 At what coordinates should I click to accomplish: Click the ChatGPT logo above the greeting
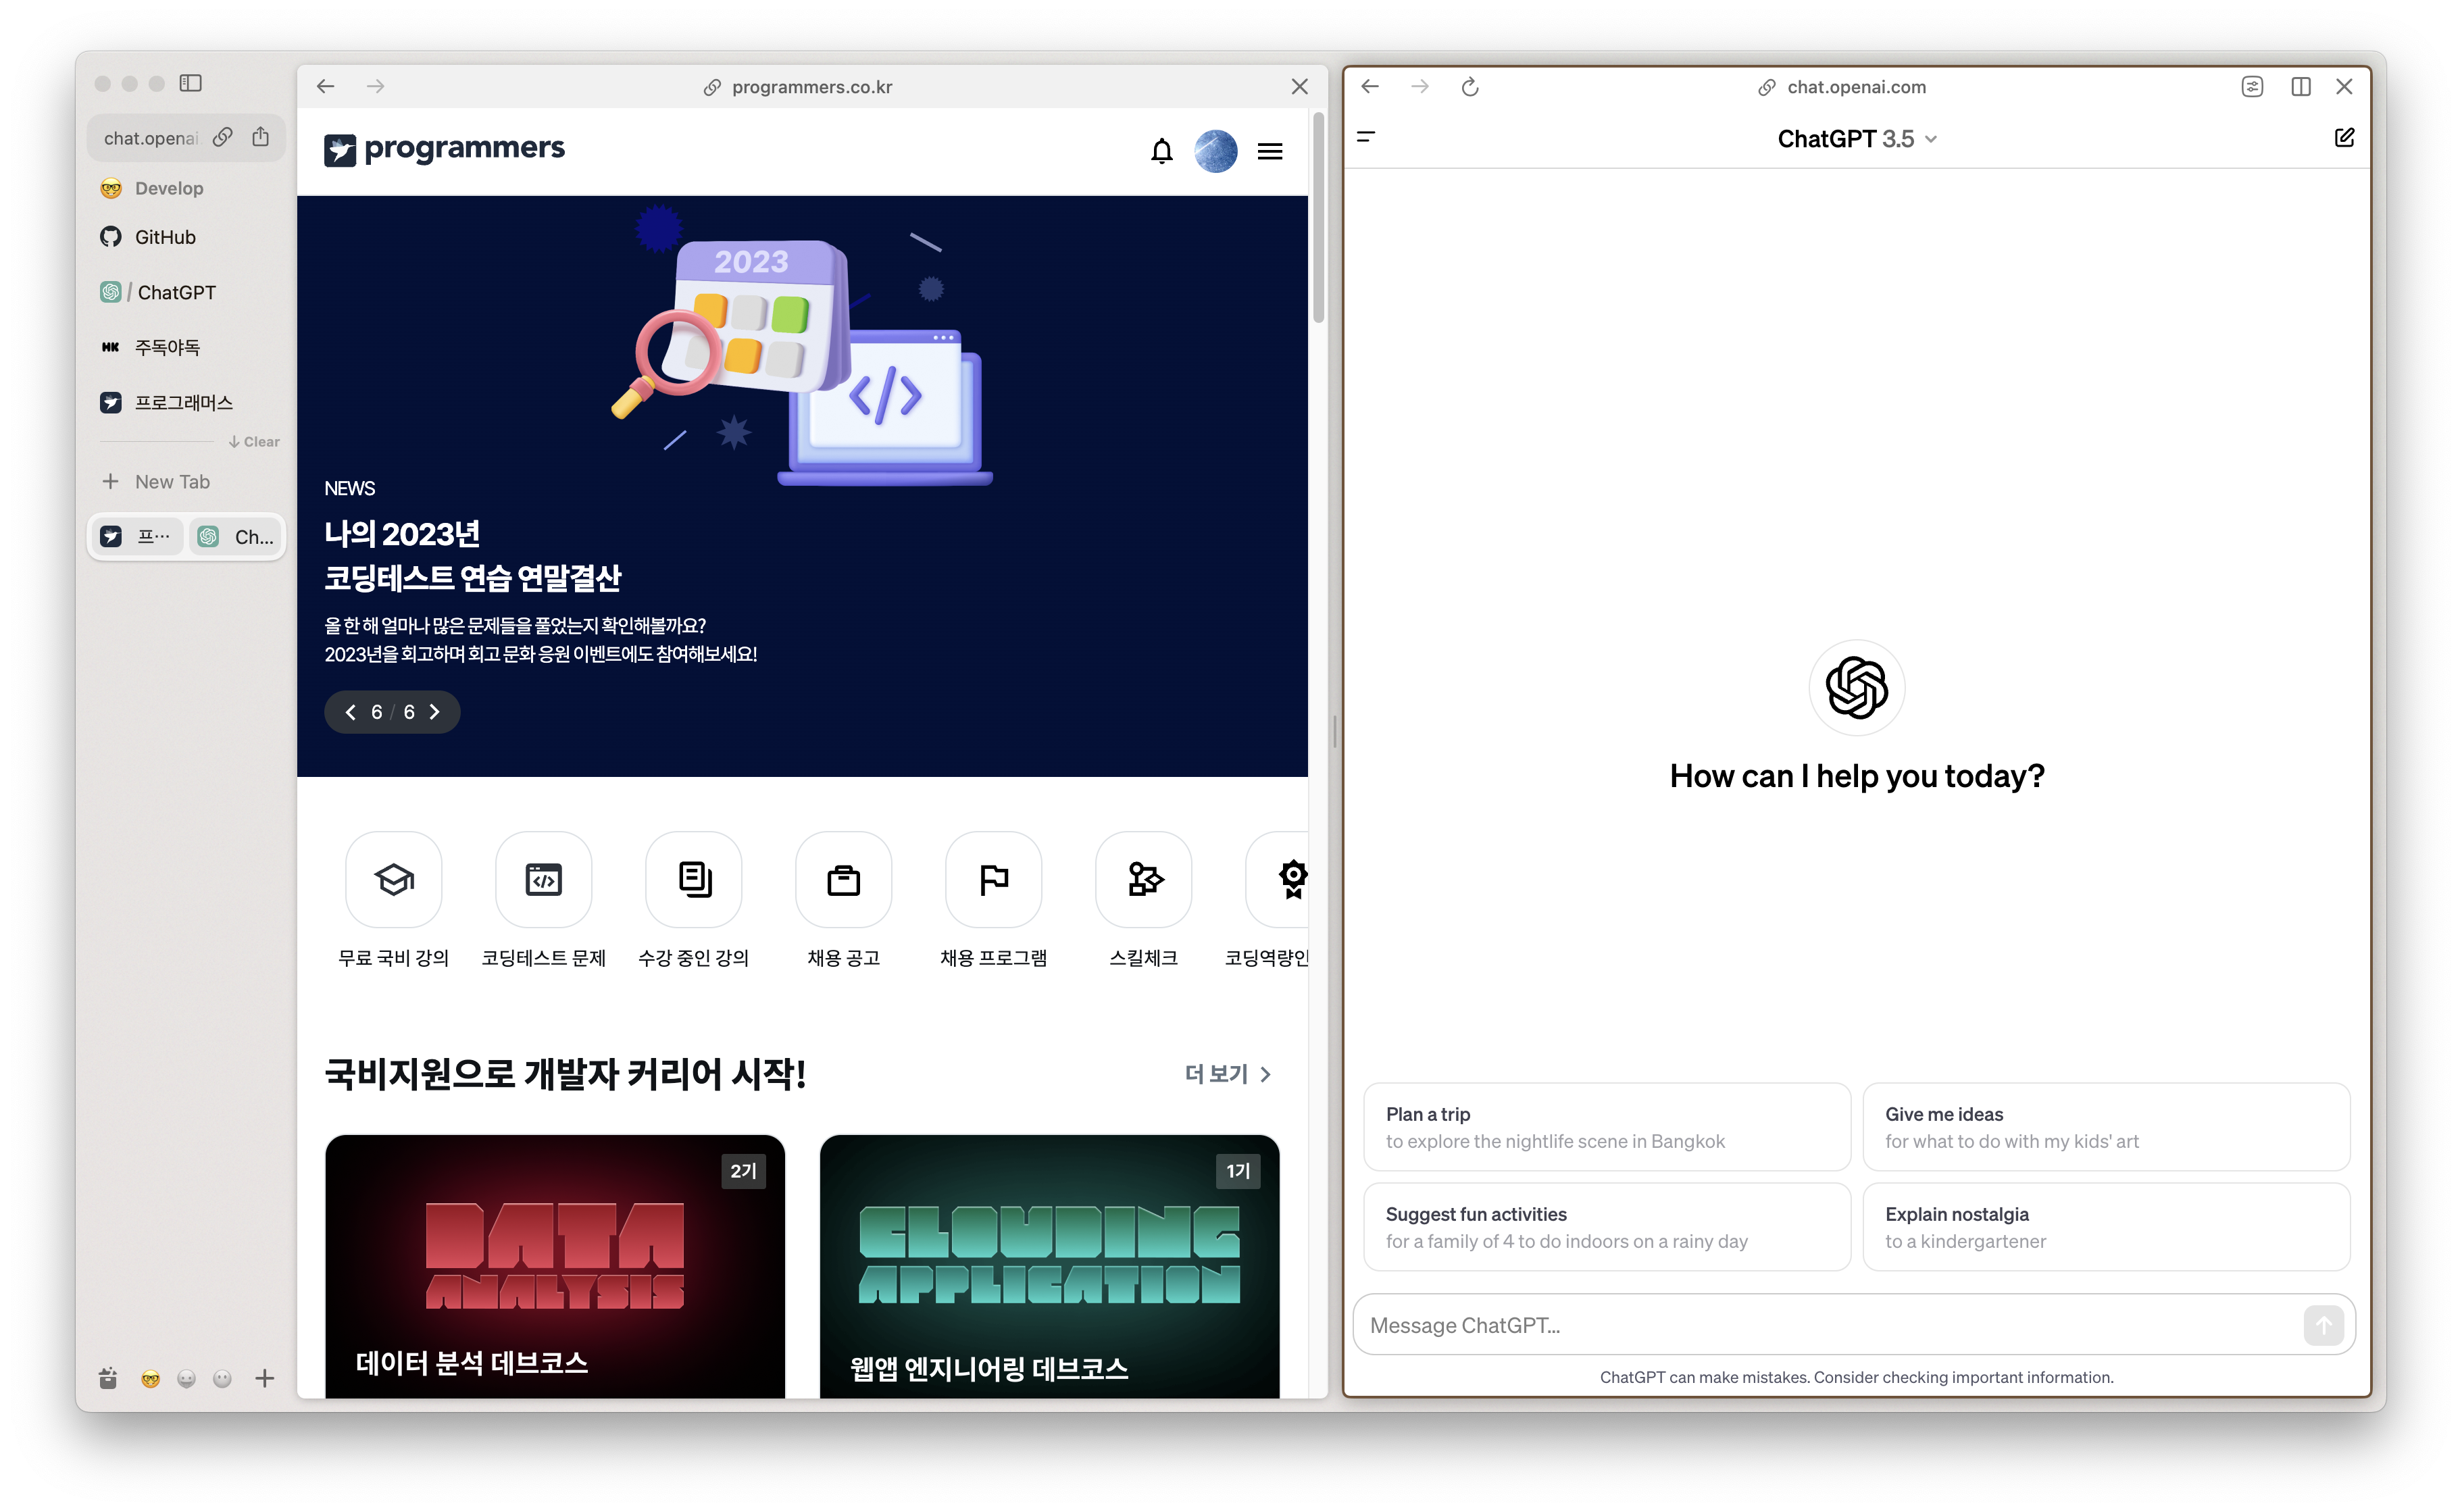[1857, 688]
